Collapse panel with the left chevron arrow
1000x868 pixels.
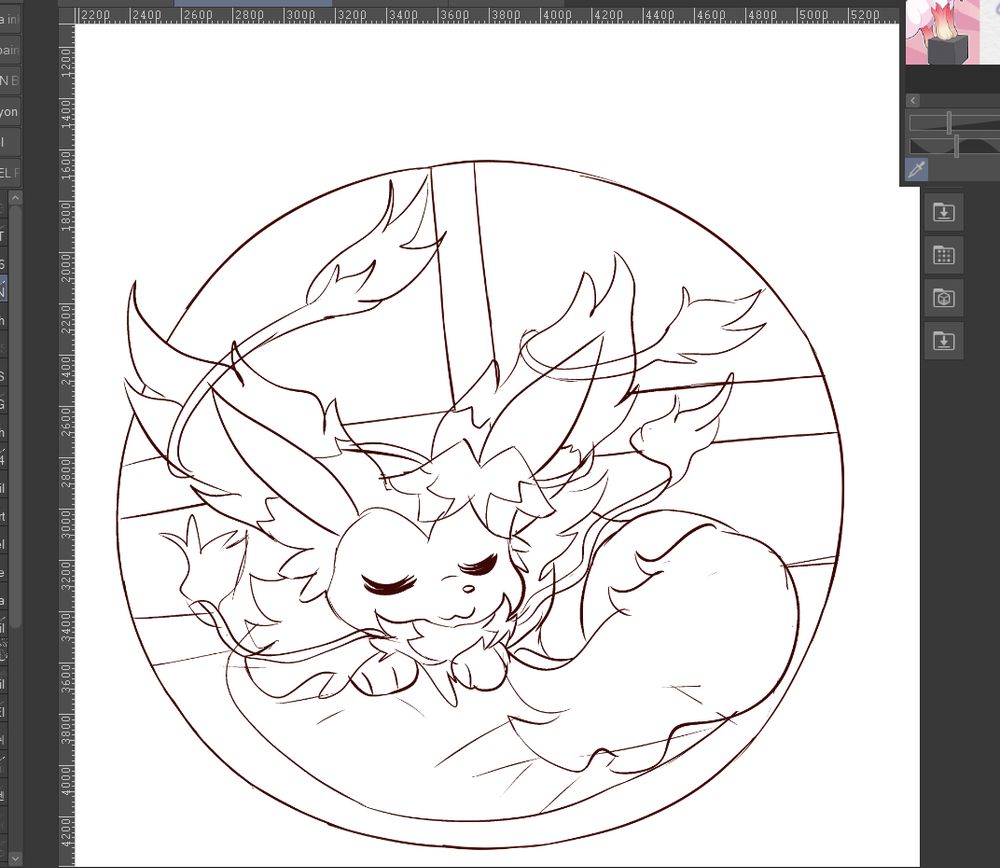[913, 100]
